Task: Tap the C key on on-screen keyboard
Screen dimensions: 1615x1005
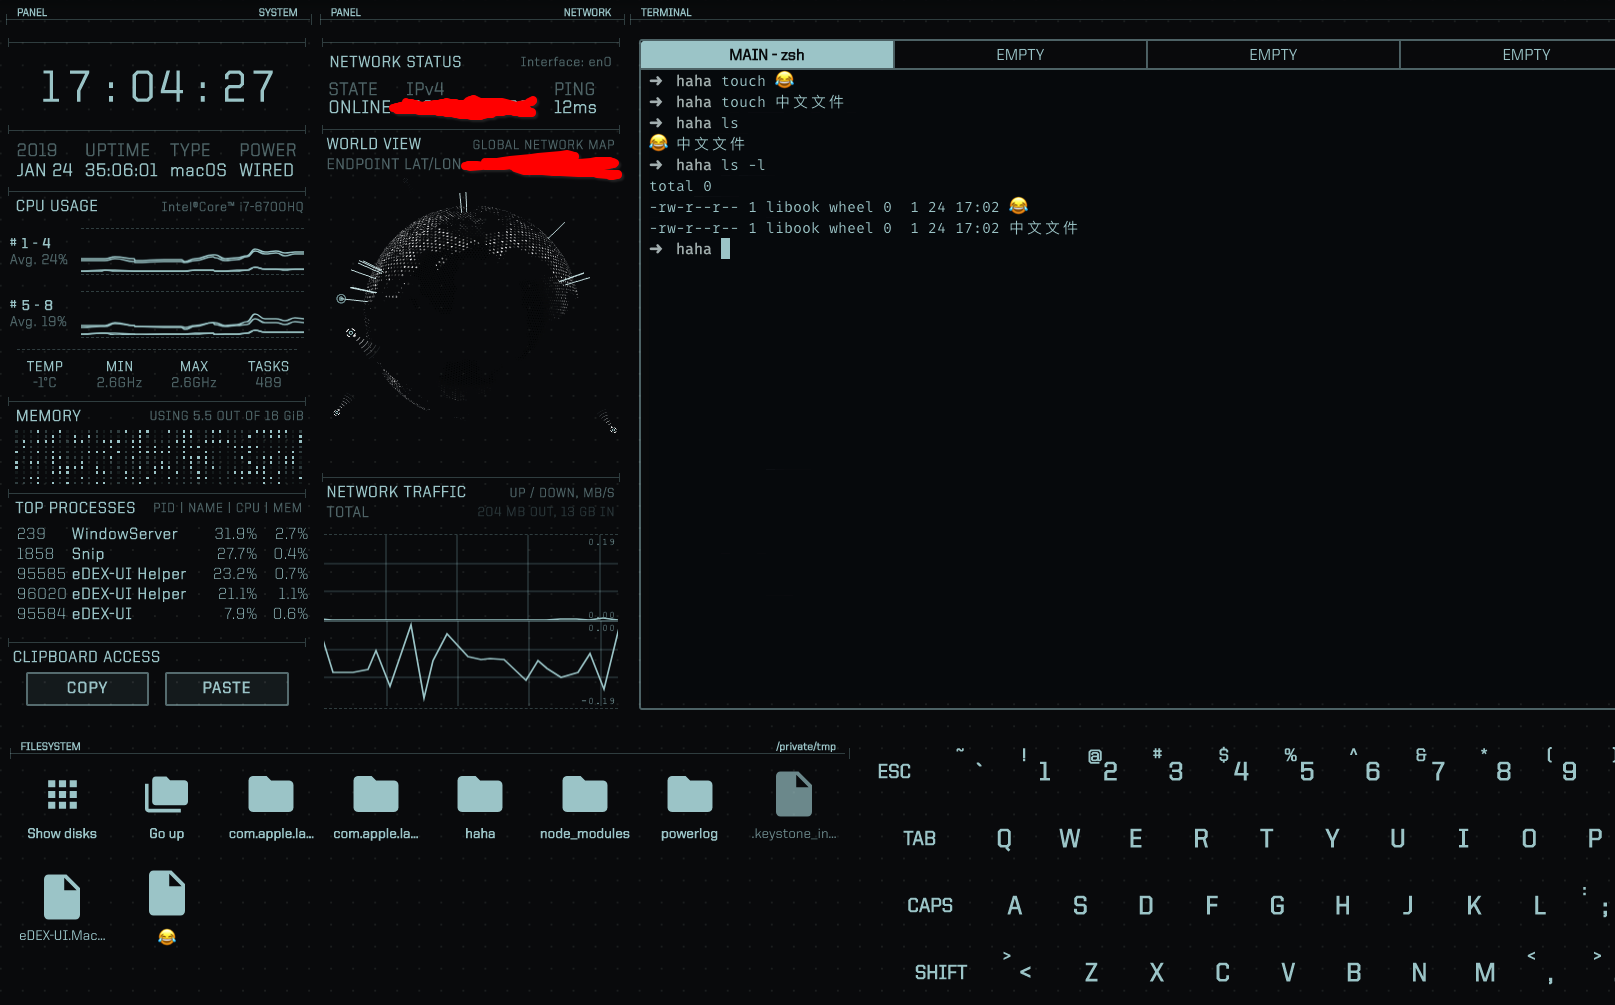Action: 1222,972
